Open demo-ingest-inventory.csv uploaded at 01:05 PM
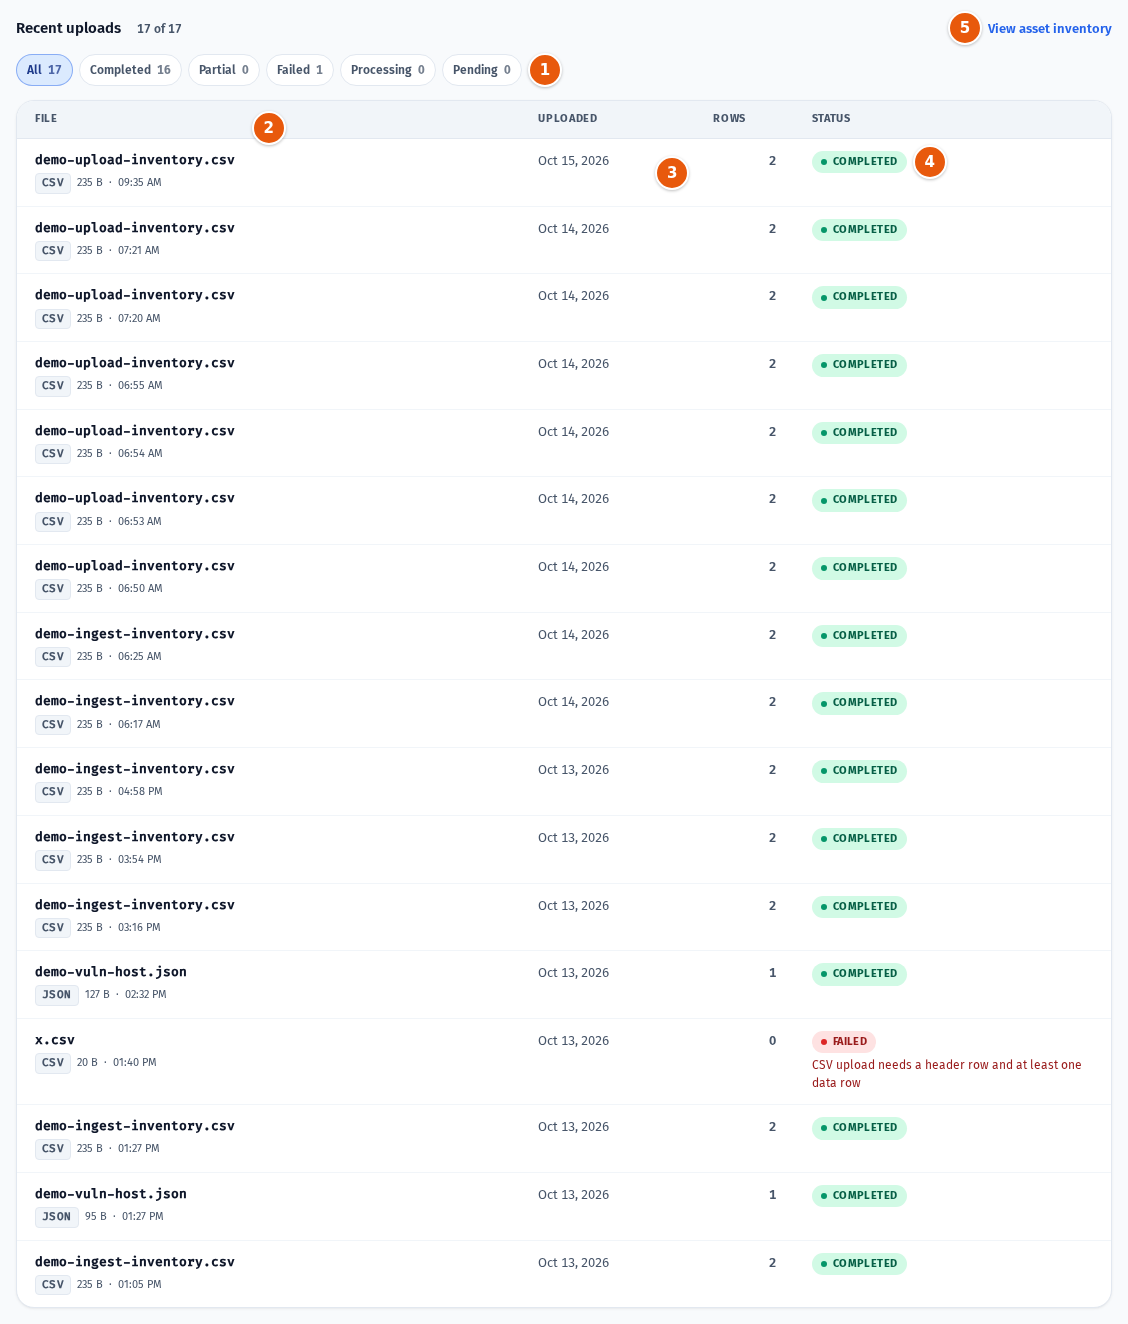The image size is (1128, 1324). click(135, 1262)
